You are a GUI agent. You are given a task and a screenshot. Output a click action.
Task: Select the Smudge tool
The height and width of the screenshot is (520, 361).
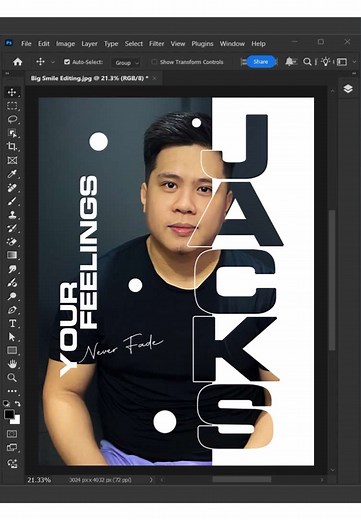pos(12,269)
